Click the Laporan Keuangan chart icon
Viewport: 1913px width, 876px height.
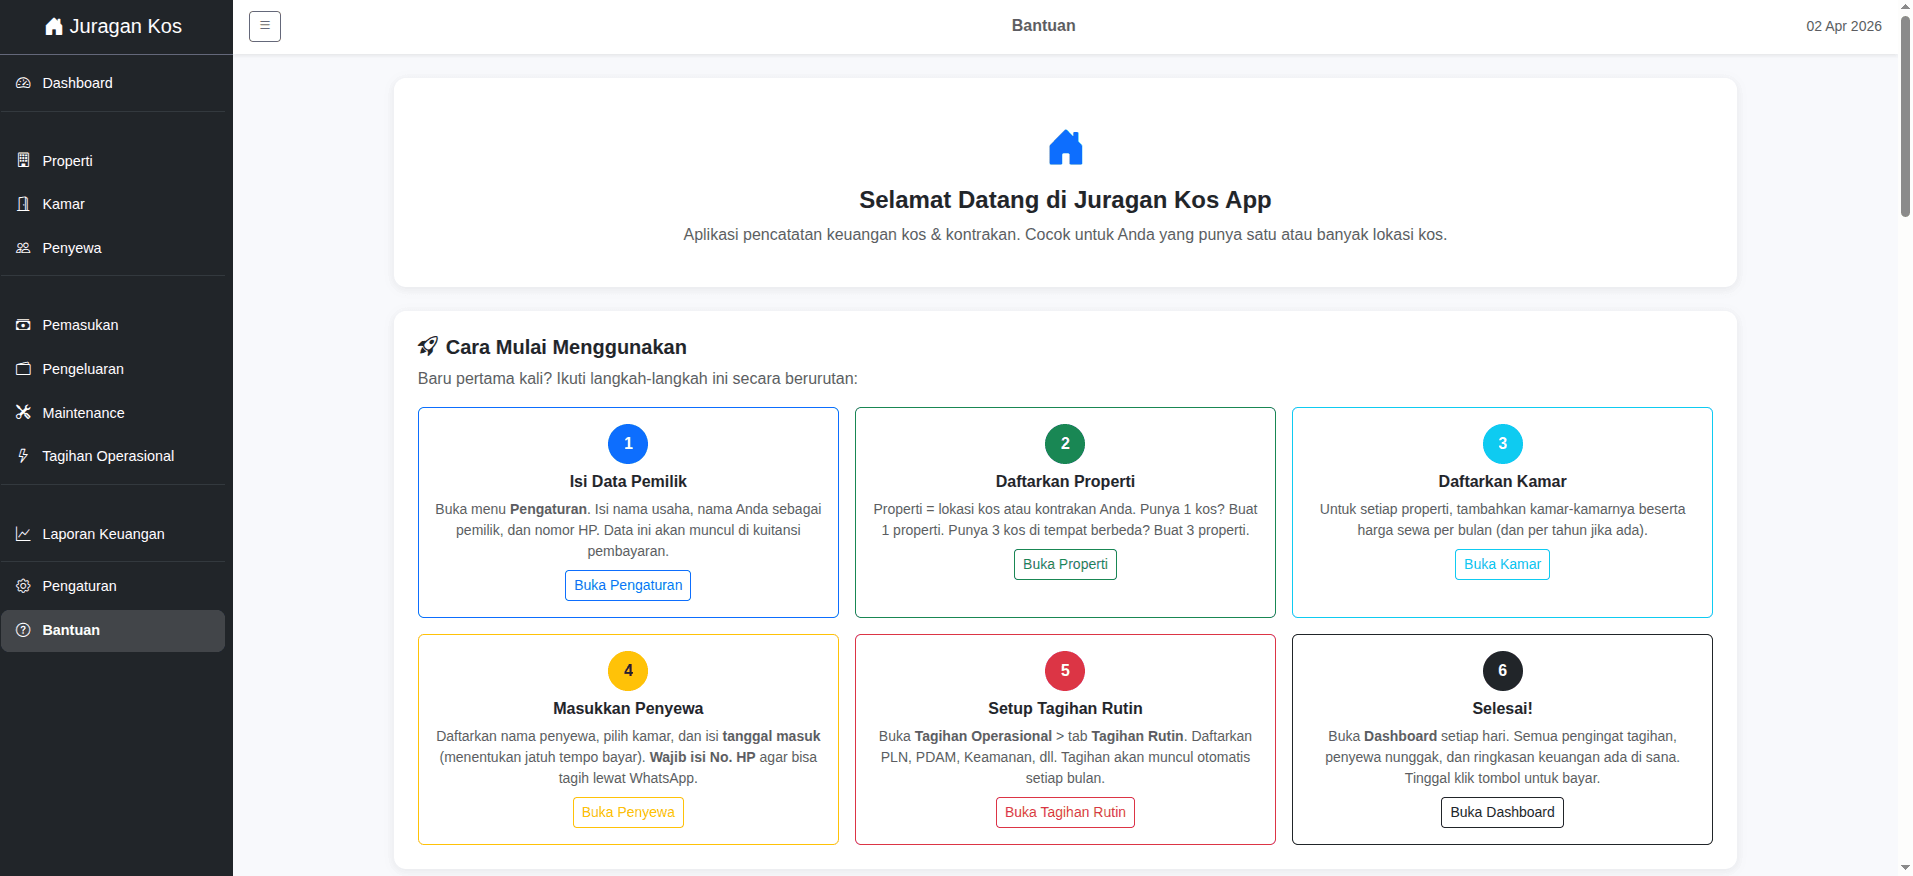coord(23,534)
